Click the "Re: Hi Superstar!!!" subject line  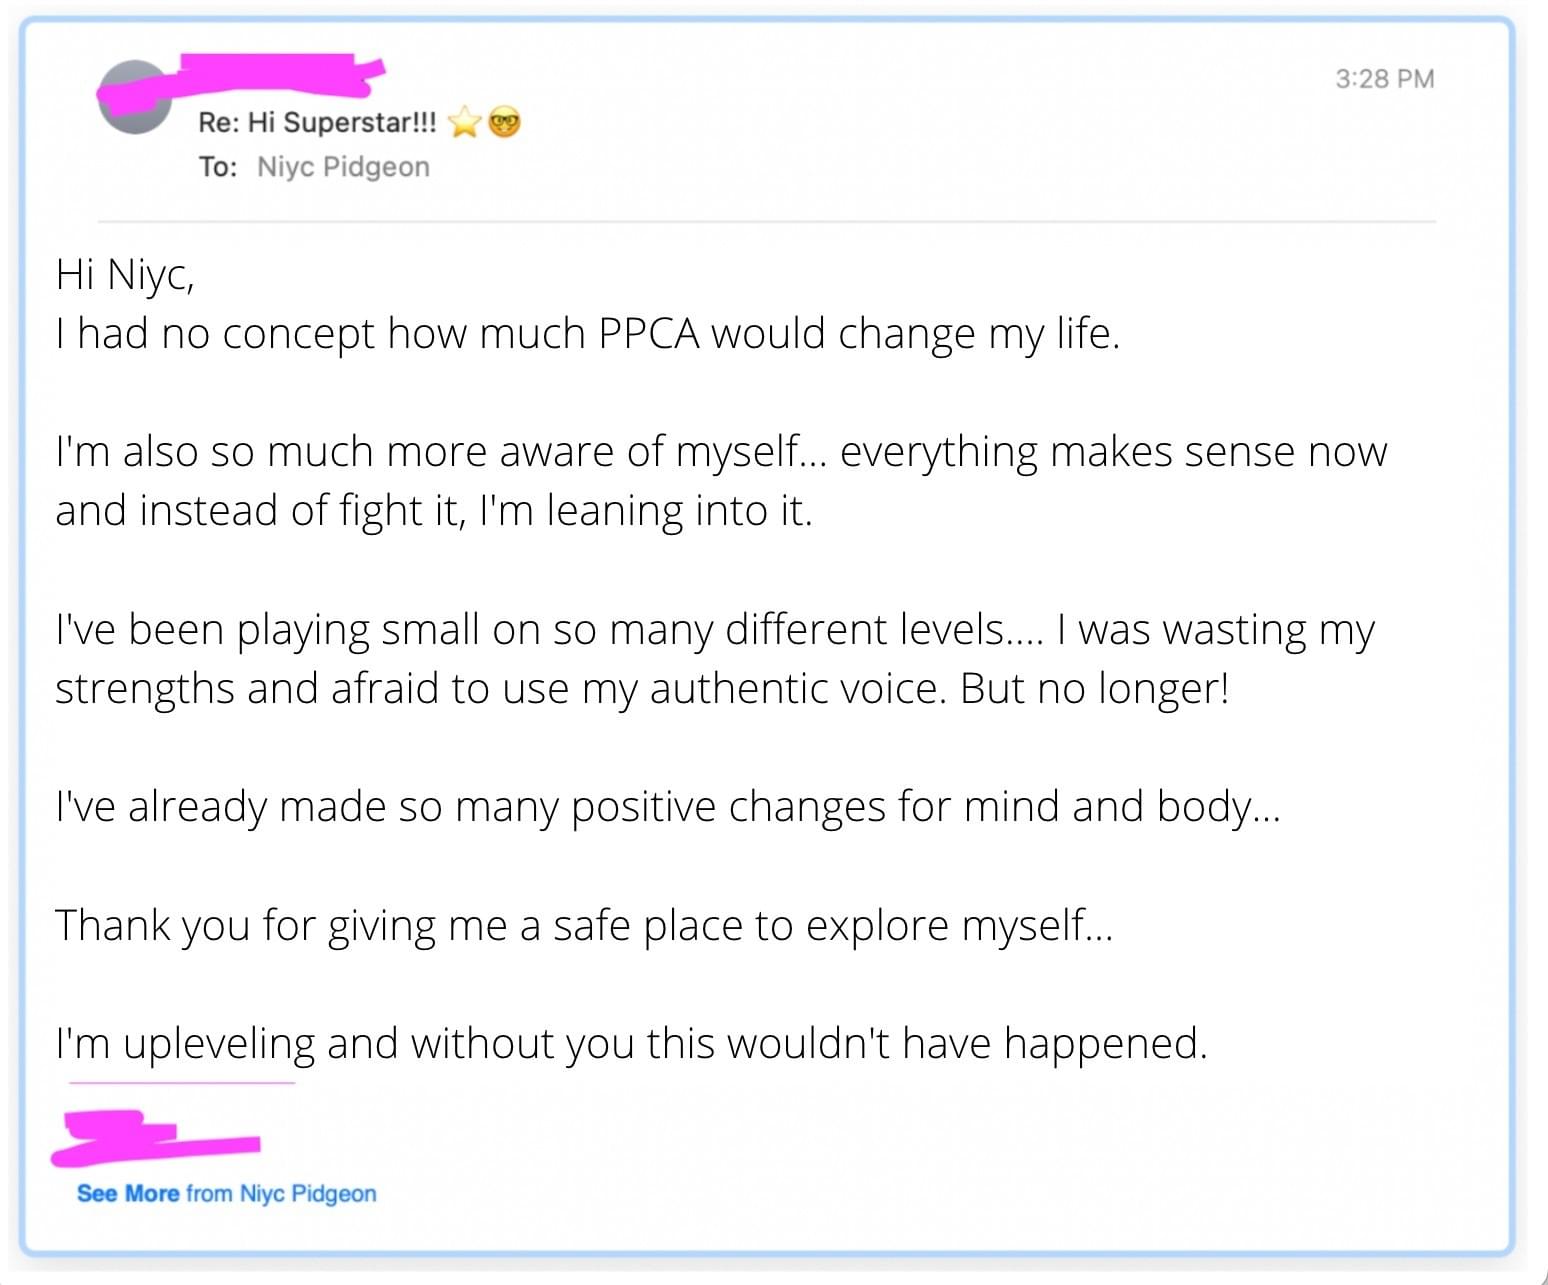[317, 123]
